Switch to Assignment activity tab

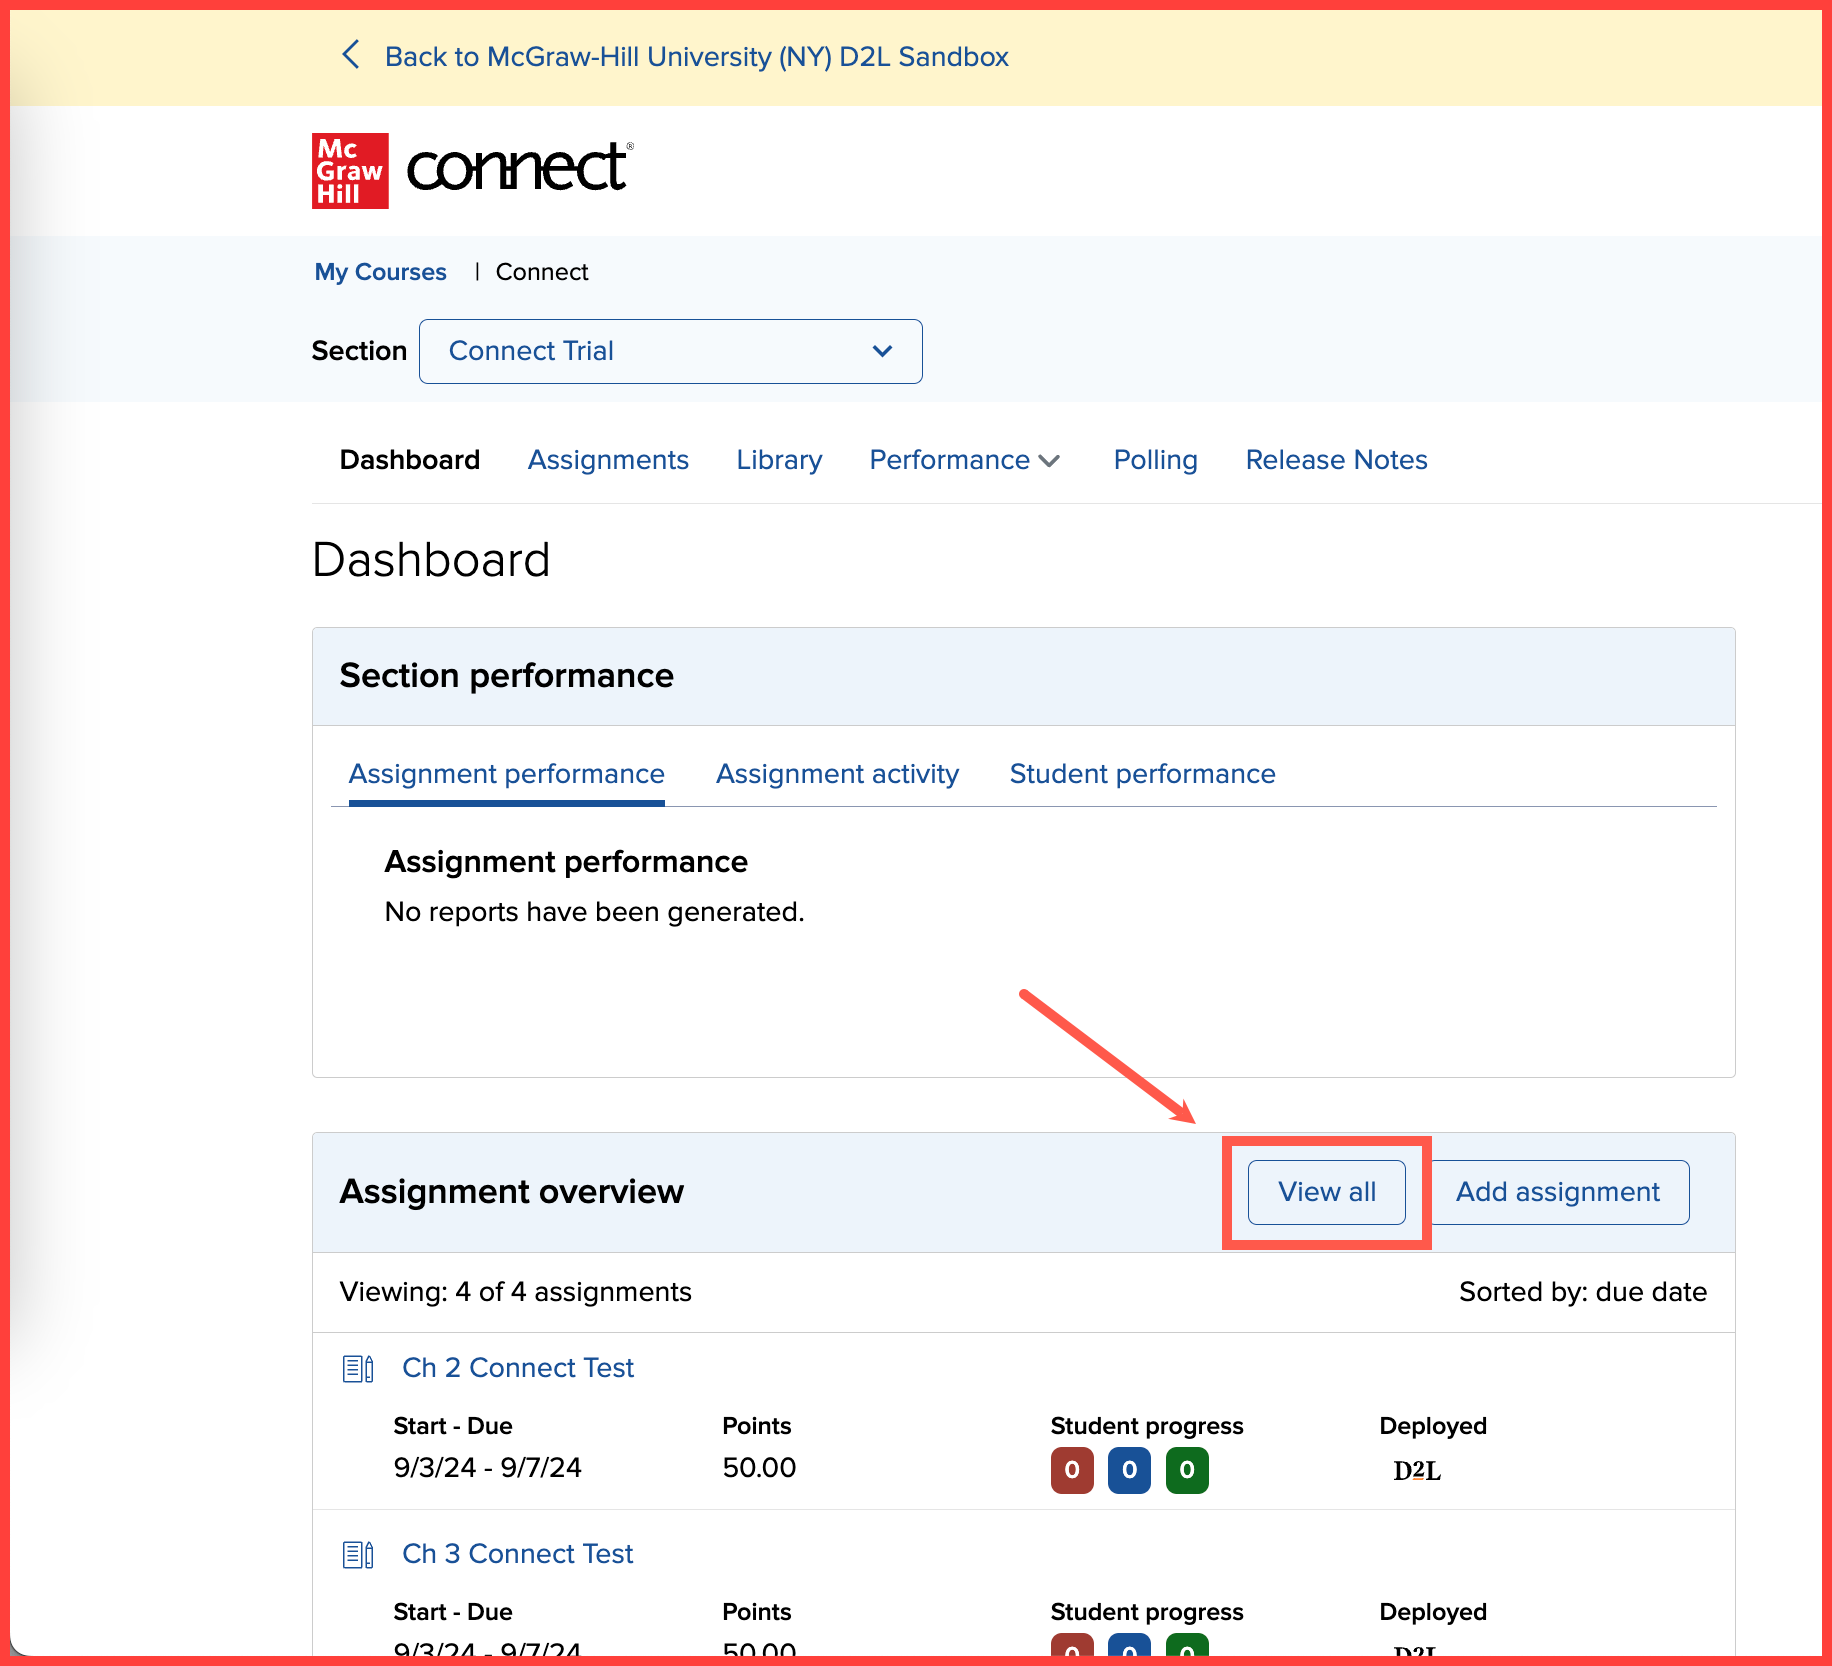[x=837, y=774]
